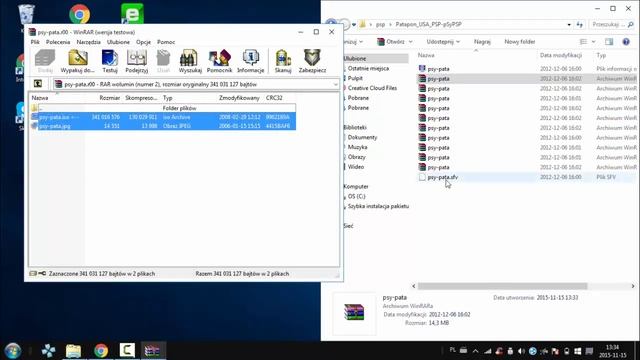Viewport: 640px width, 360px height.
Task: Select Pulpit in Explorer sidebar
Action: [x=355, y=78]
